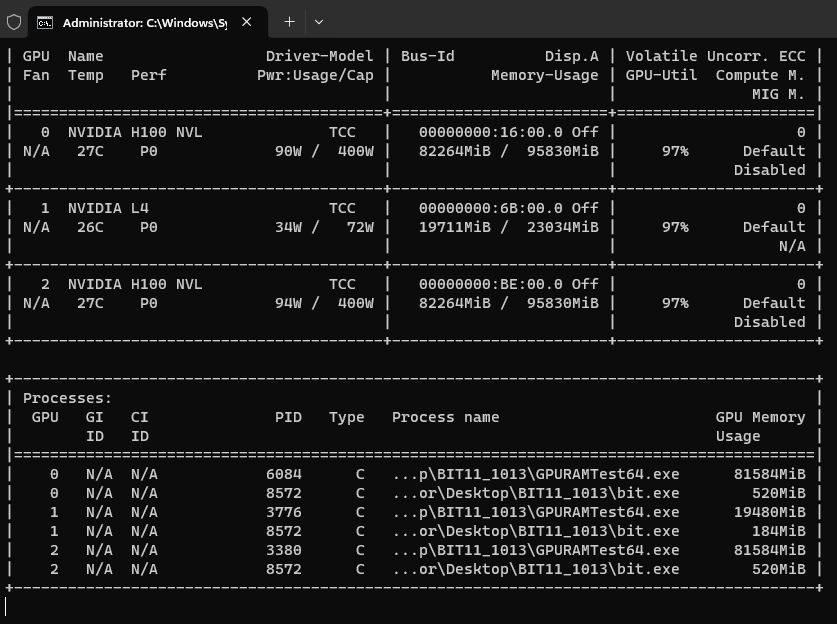Click the Memory-Usage column header
837x624 pixels.
(544, 75)
